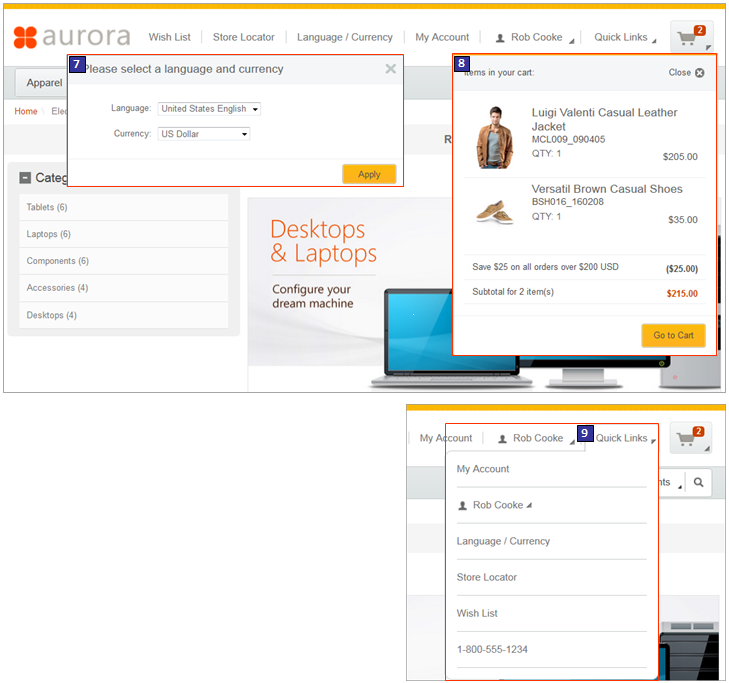Open Wish List in top header

tap(169, 37)
